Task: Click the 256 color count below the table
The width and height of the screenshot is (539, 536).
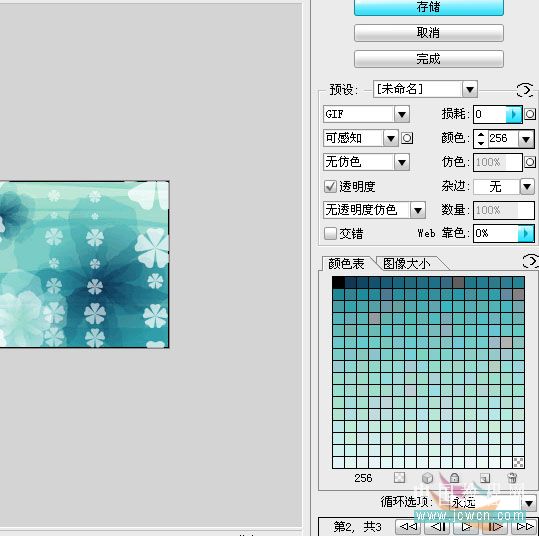Action: coord(363,478)
